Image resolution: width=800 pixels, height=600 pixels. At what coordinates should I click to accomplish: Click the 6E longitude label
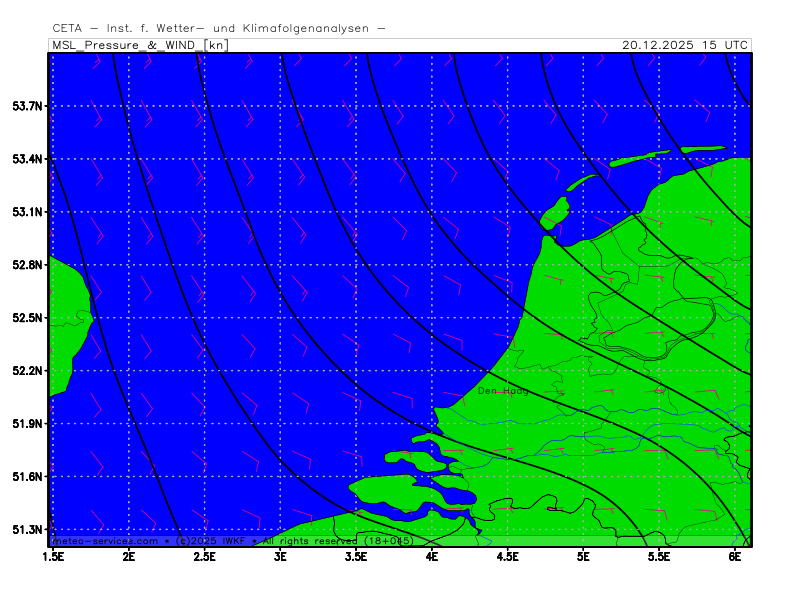click(x=735, y=555)
